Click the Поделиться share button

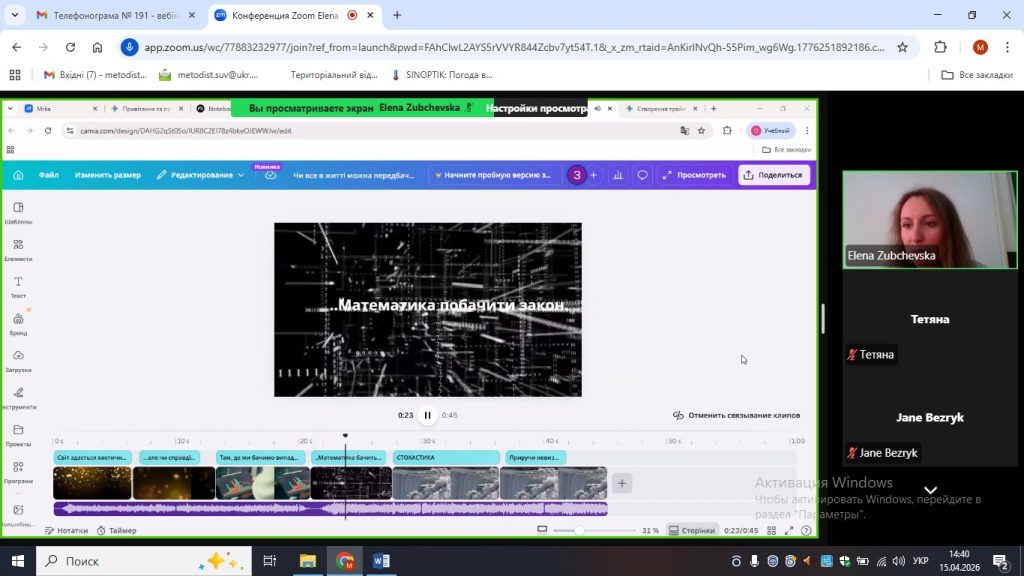pyautogui.click(x=774, y=175)
